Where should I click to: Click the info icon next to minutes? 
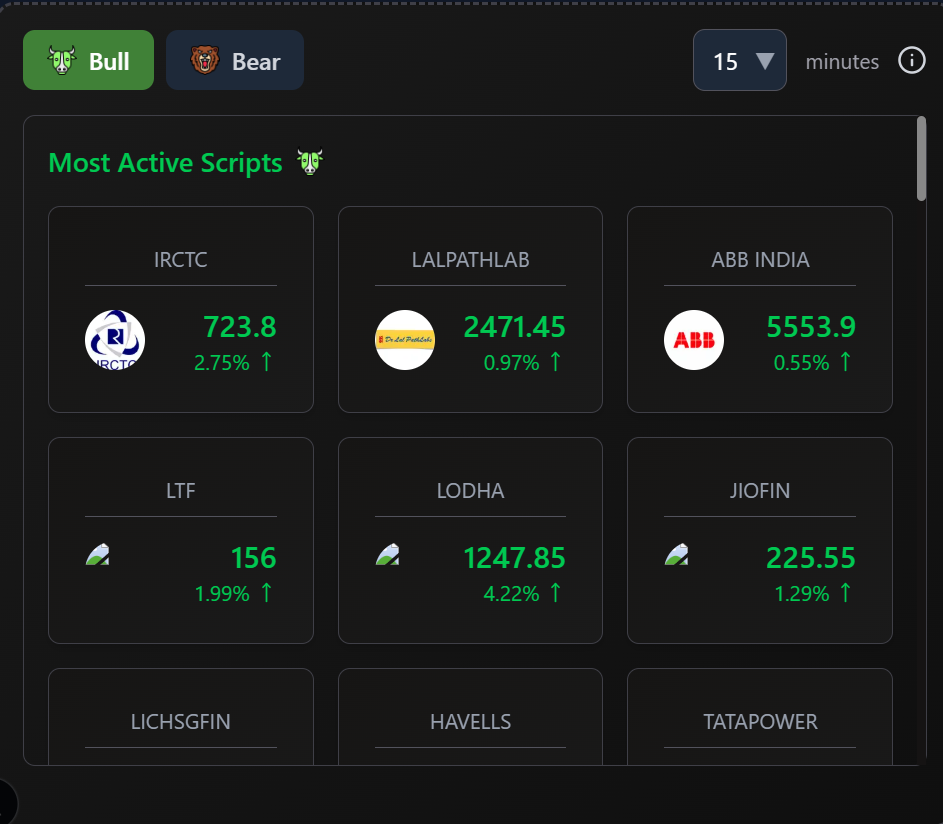click(x=912, y=61)
